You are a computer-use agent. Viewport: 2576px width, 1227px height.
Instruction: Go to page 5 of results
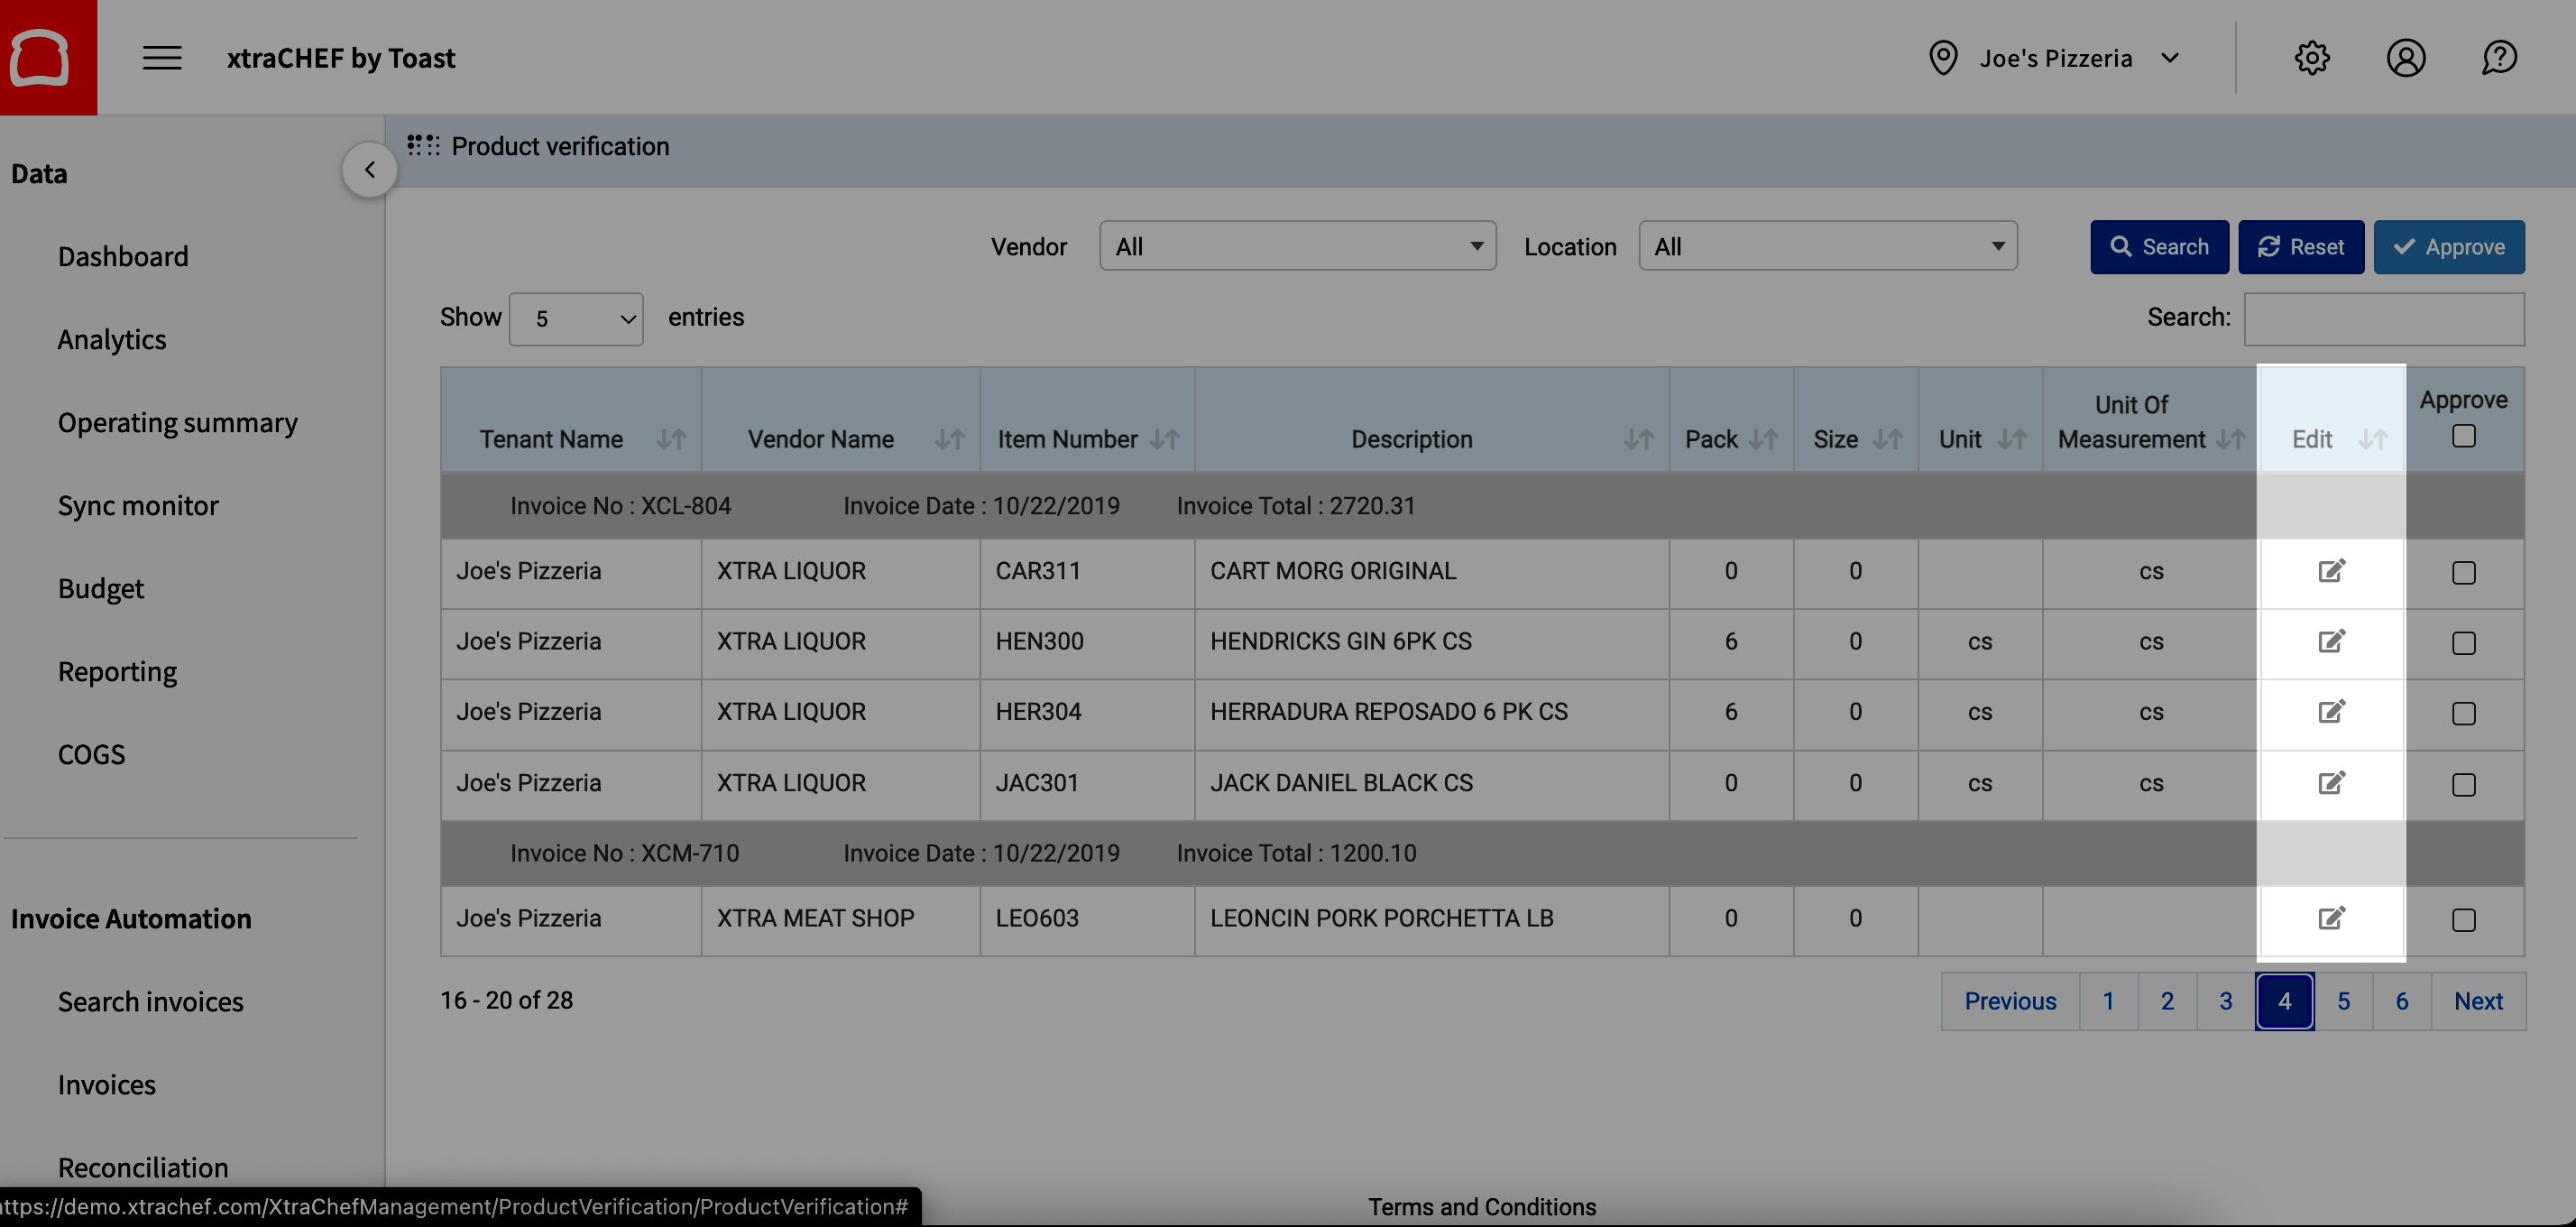pyautogui.click(x=2342, y=1001)
